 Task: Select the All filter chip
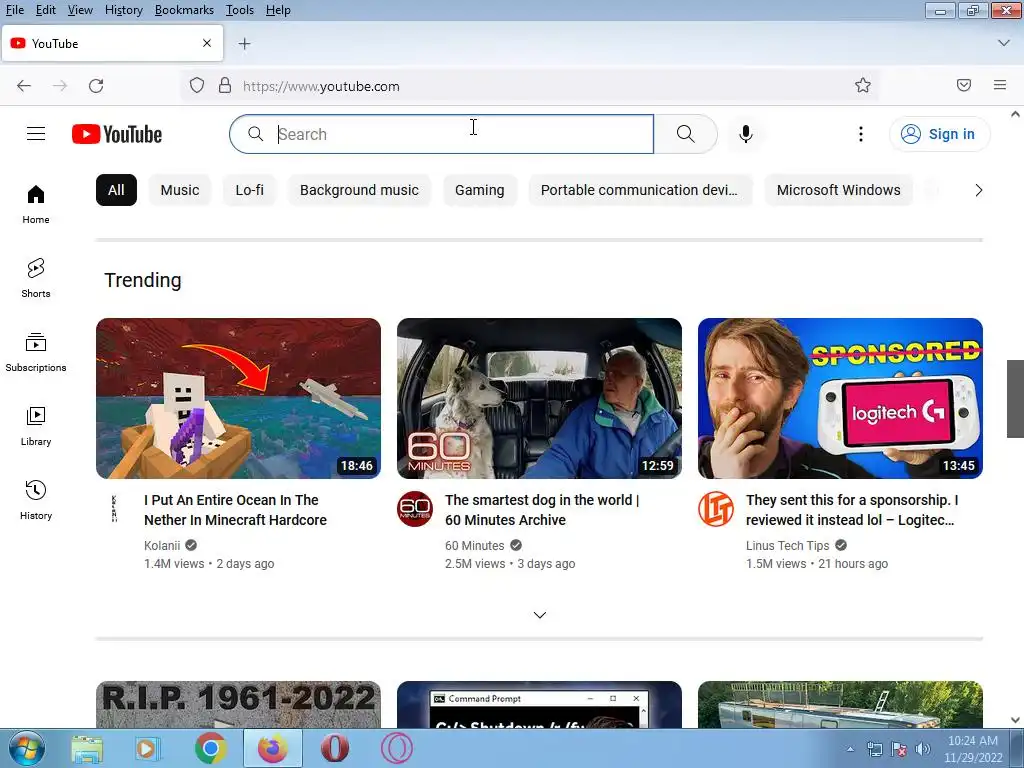point(116,190)
